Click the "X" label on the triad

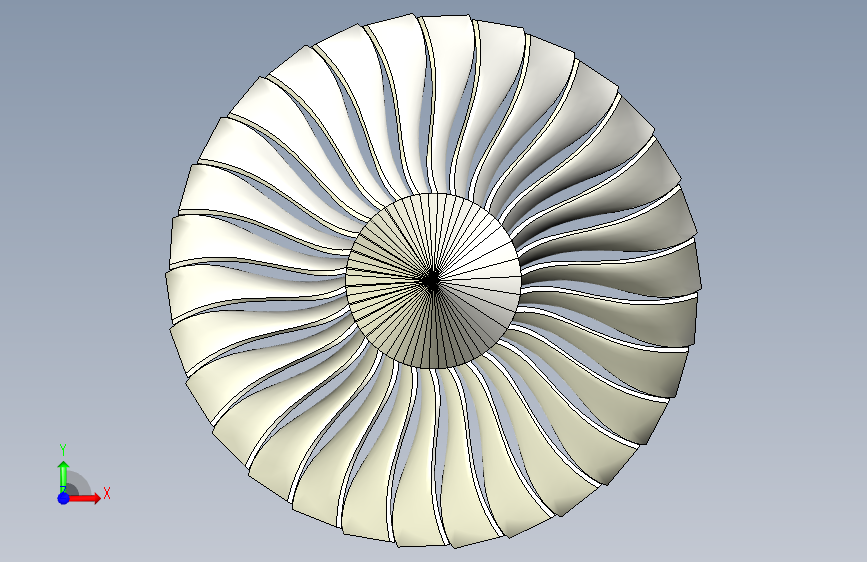tap(107, 493)
